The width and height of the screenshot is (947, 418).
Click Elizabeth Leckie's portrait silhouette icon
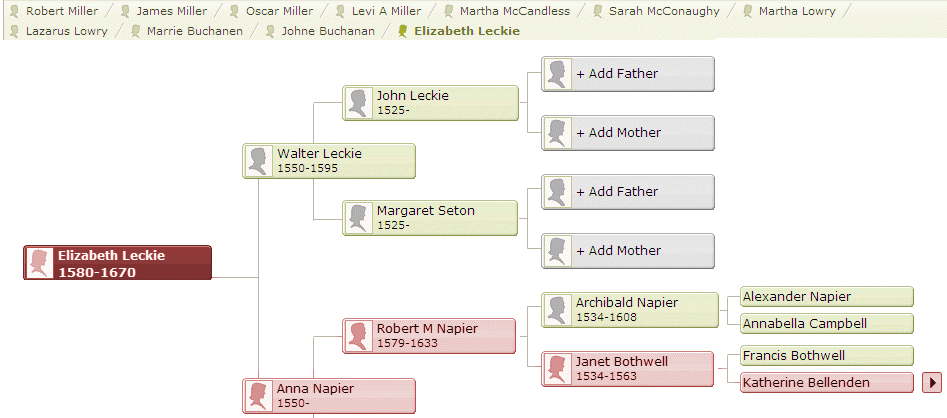39,263
